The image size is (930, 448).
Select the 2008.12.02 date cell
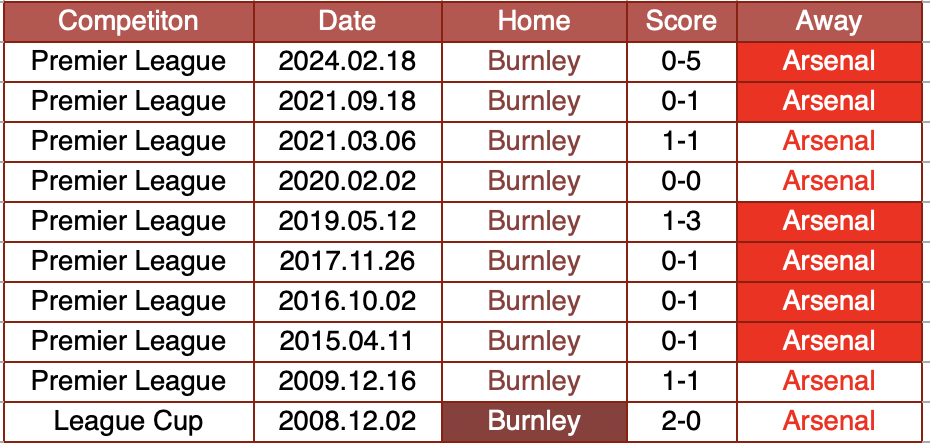coord(347,421)
